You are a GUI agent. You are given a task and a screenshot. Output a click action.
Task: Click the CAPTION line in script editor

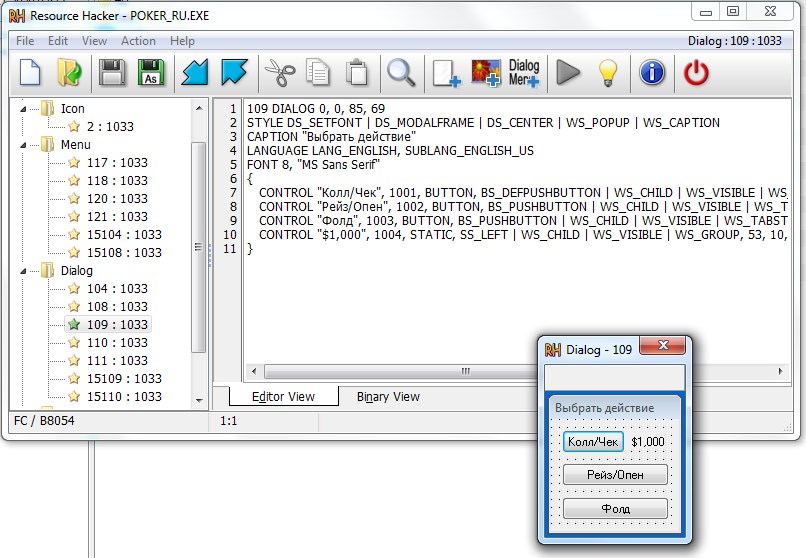coord(332,137)
